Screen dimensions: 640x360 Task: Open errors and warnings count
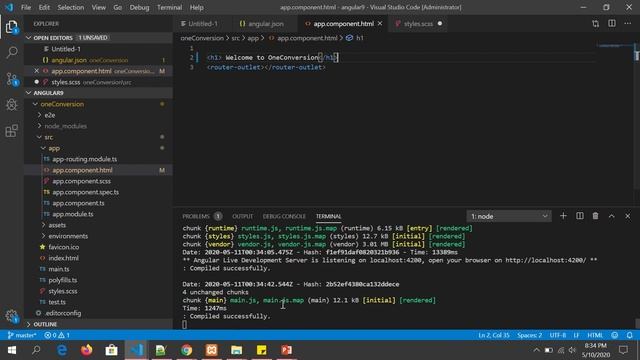(57, 335)
